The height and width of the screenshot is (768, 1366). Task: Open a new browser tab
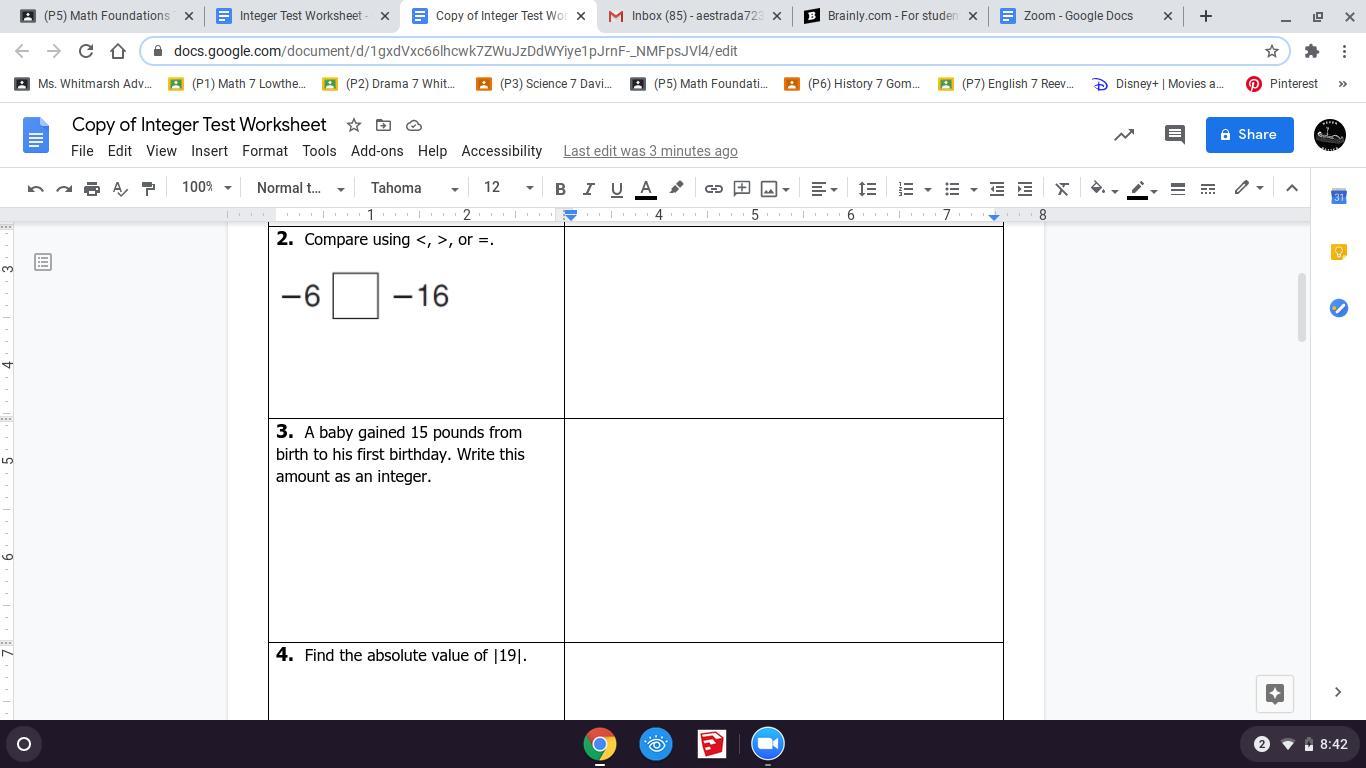click(1206, 16)
